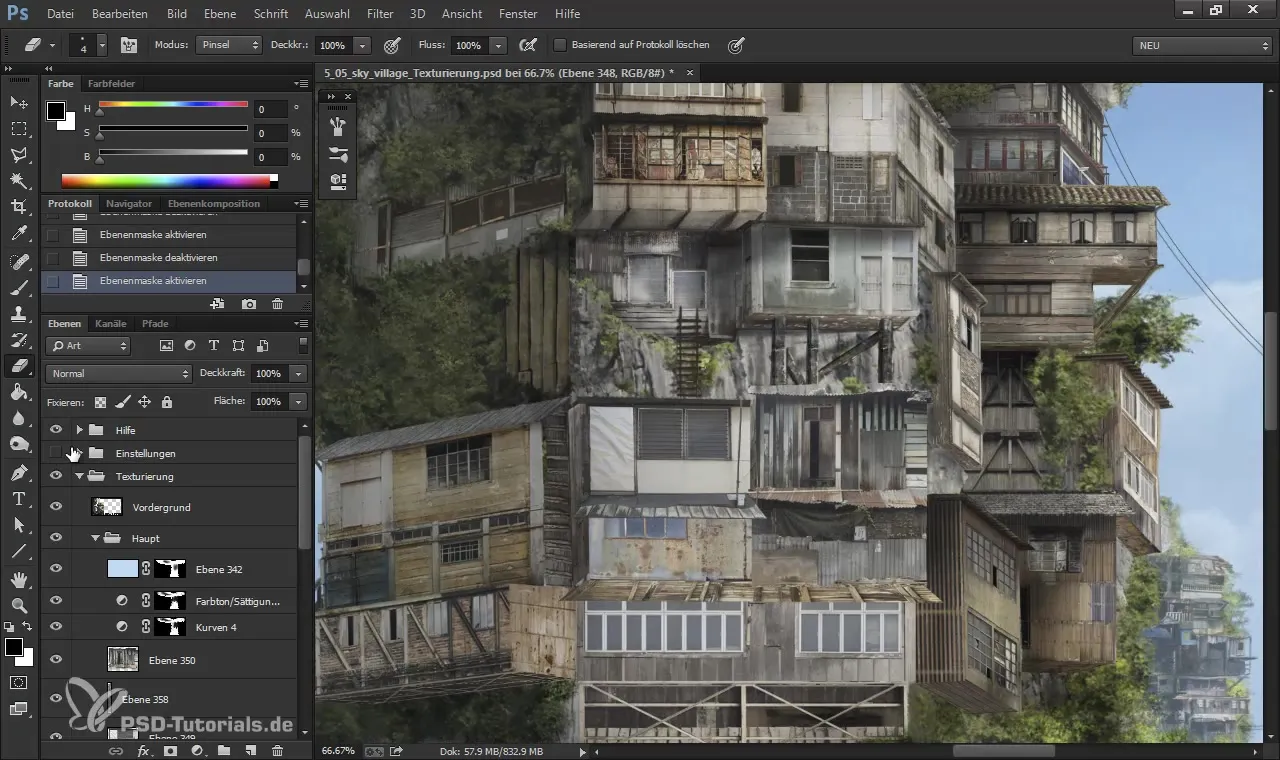Open the NEU workspace dropdown
Image resolution: width=1280 pixels, height=760 pixels.
click(x=1202, y=45)
